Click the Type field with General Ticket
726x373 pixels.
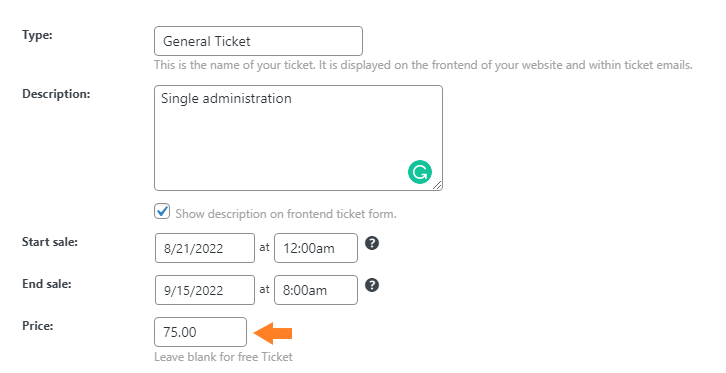point(258,41)
